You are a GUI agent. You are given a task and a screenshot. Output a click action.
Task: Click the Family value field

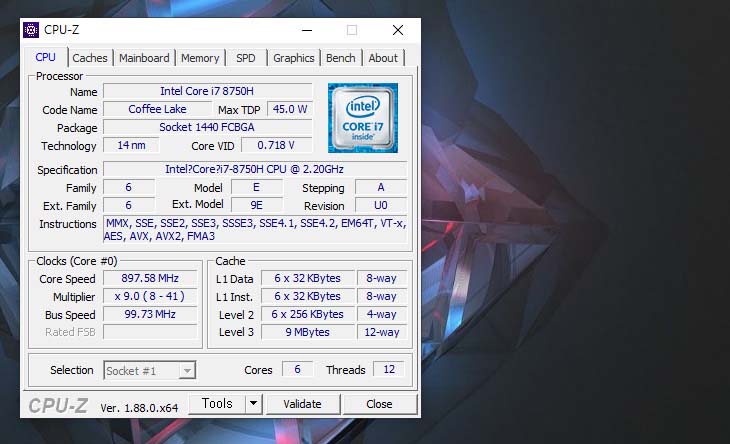tap(129, 187)
